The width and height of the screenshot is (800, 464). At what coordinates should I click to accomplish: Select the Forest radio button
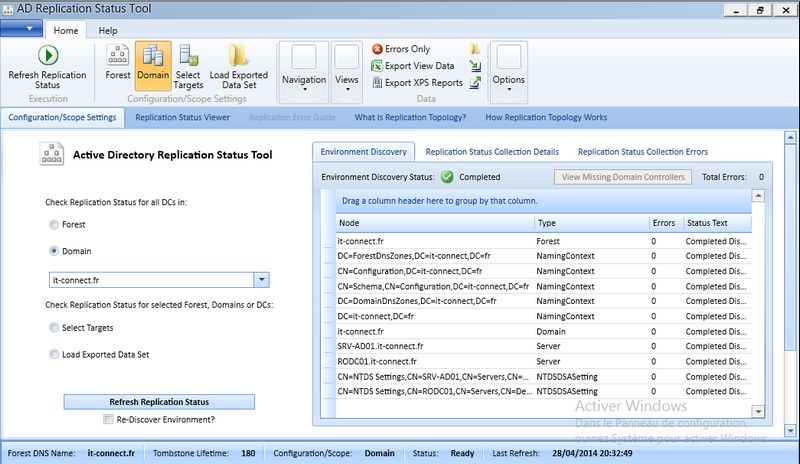click(54, 225)
